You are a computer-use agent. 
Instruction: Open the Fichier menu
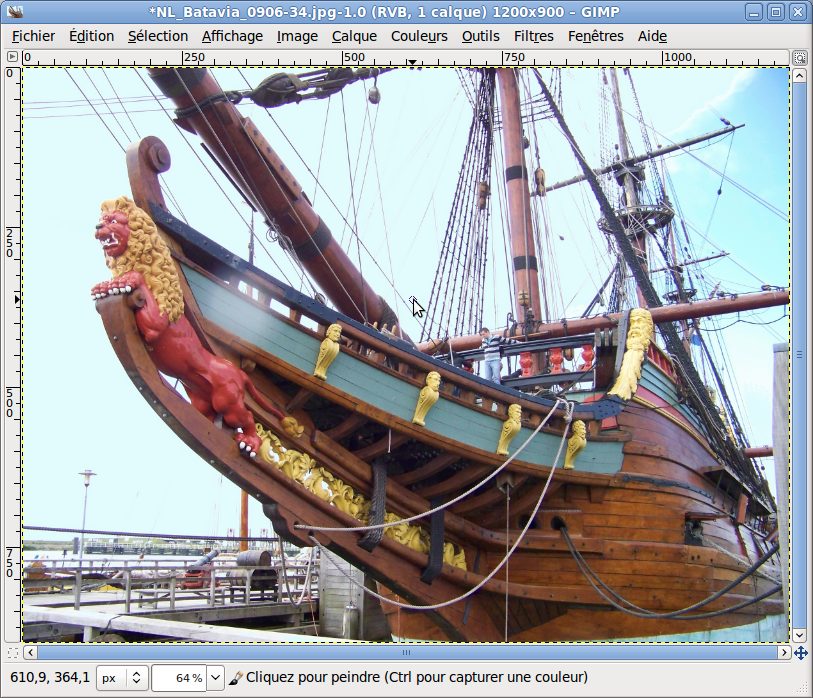[33, 36]
